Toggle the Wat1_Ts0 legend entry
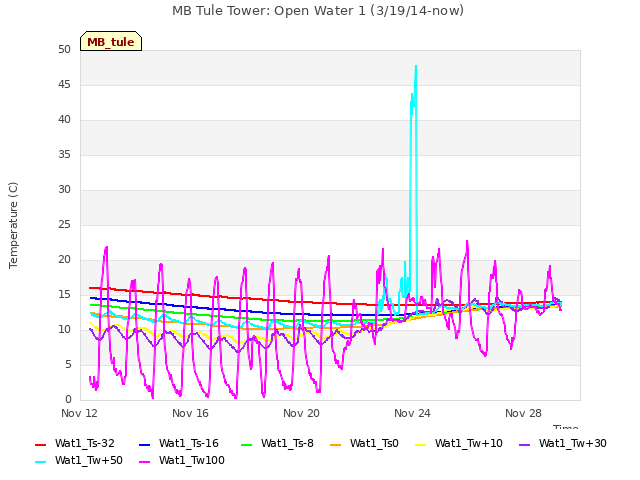 tap(364, 444)
